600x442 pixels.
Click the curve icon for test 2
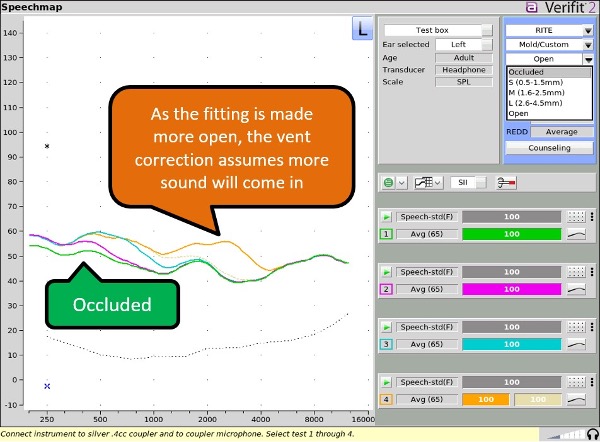(x=576, y=289)
